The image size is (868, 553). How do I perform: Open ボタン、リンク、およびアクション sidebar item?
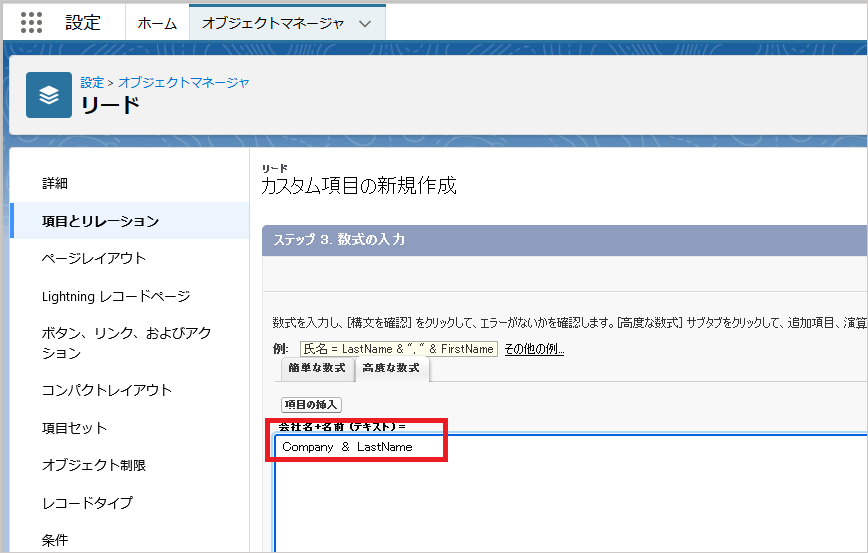pos(127,343)
